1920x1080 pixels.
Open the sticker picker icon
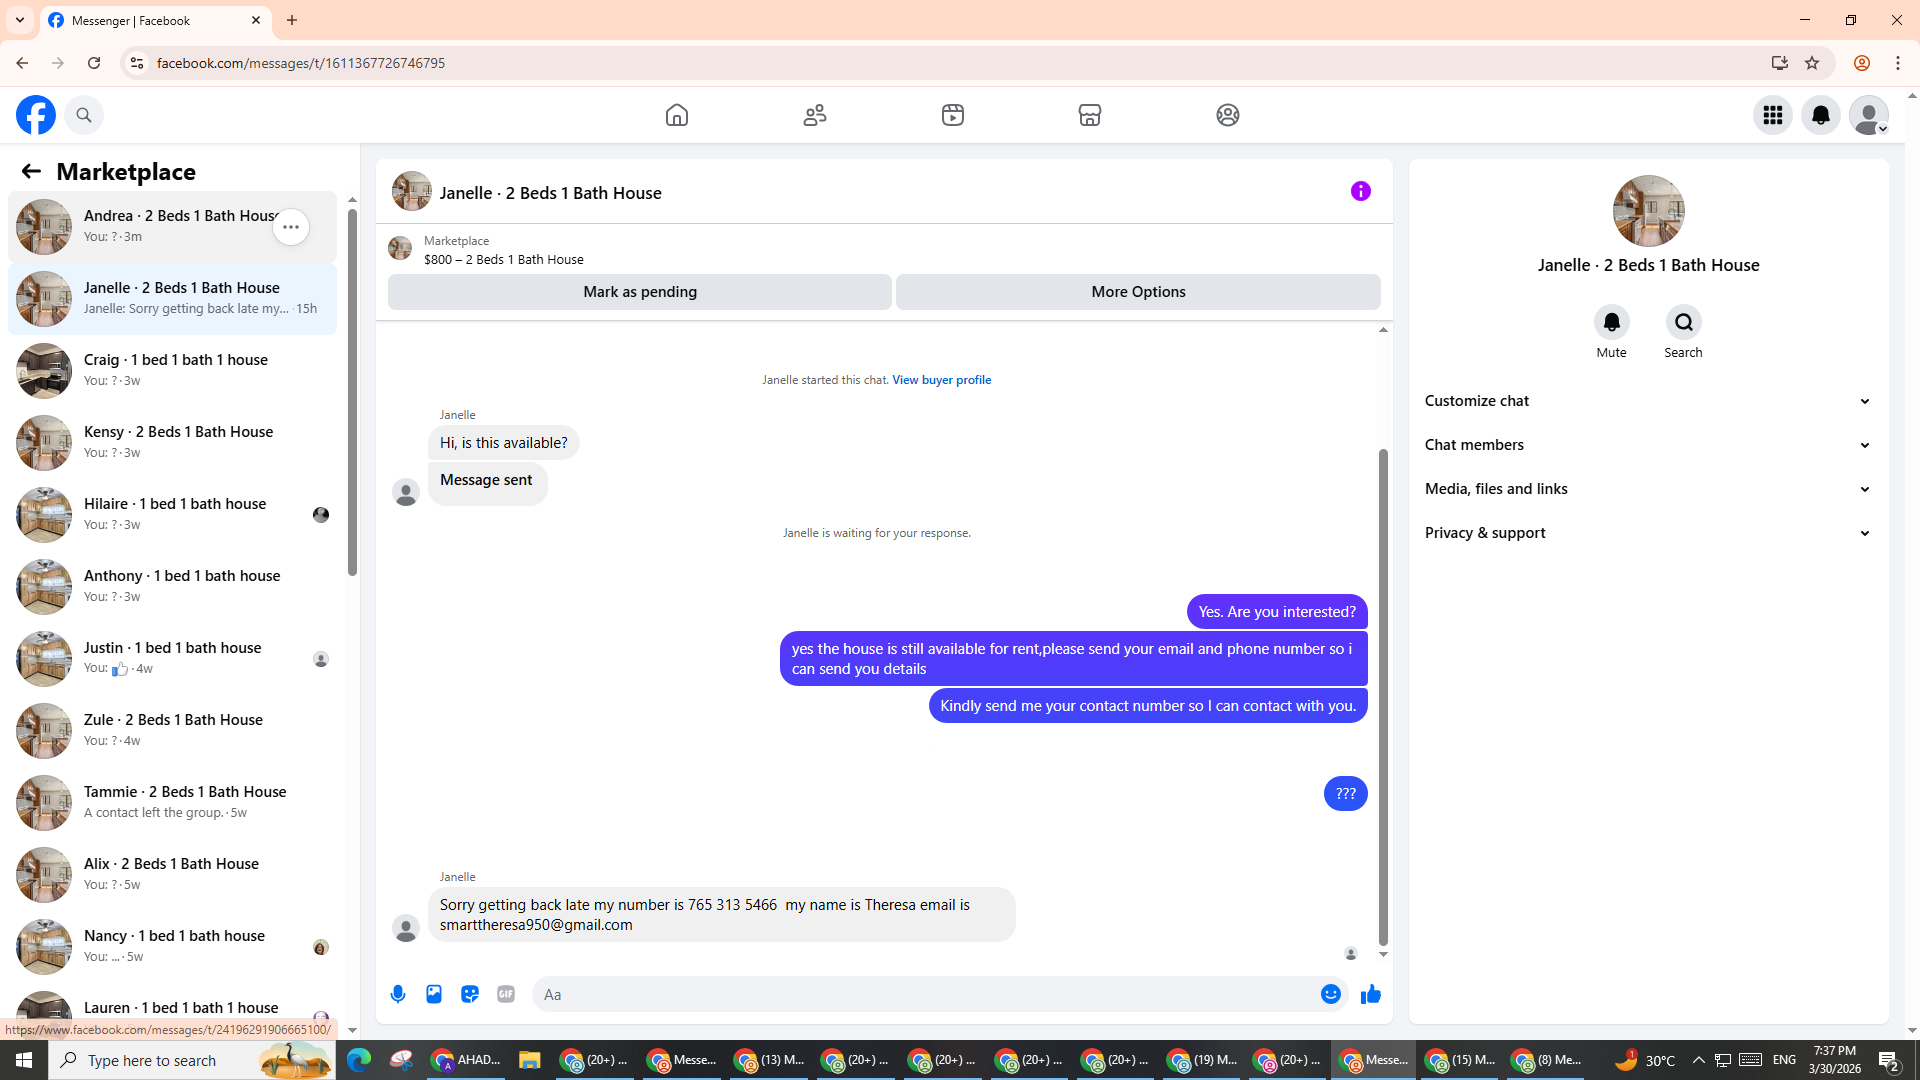click(470, 994)
